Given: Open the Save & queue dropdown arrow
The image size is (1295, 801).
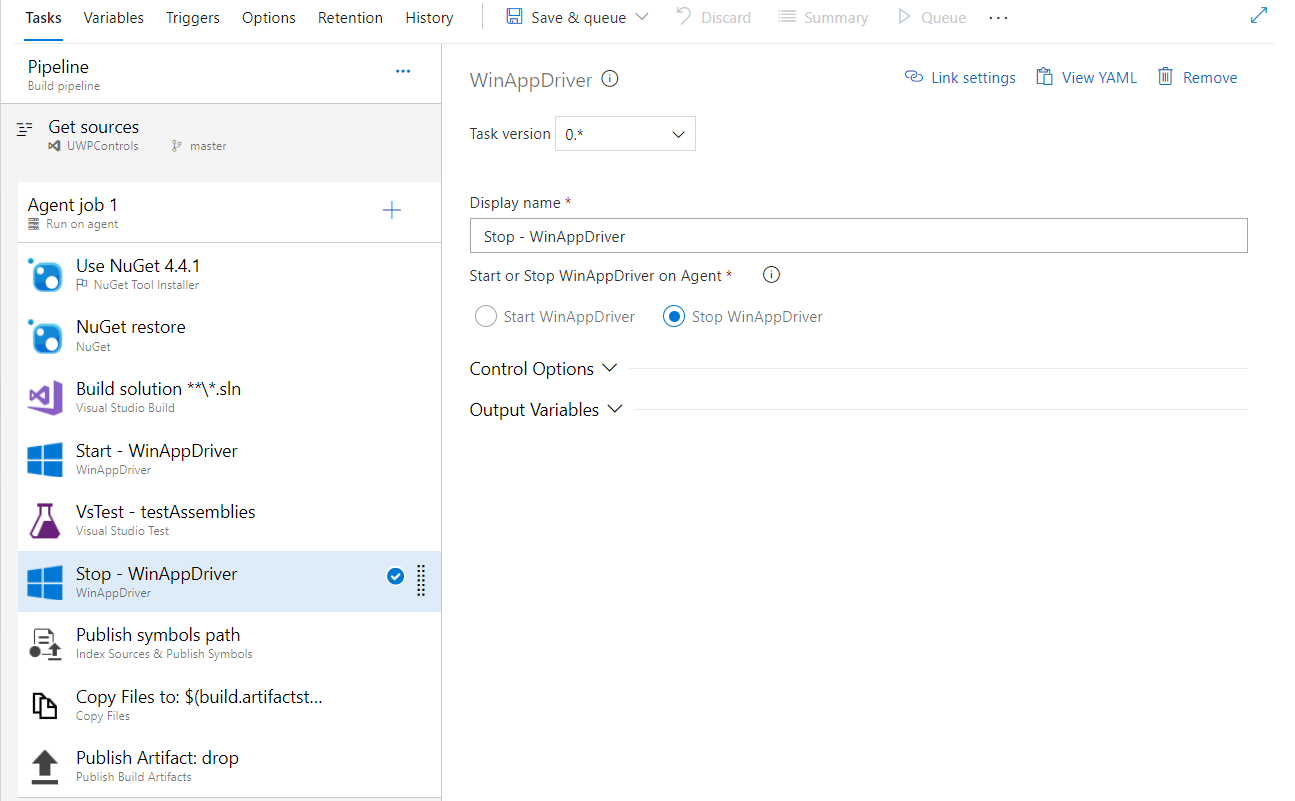Looking at the screenshot, I should click(x=642, y=17).
